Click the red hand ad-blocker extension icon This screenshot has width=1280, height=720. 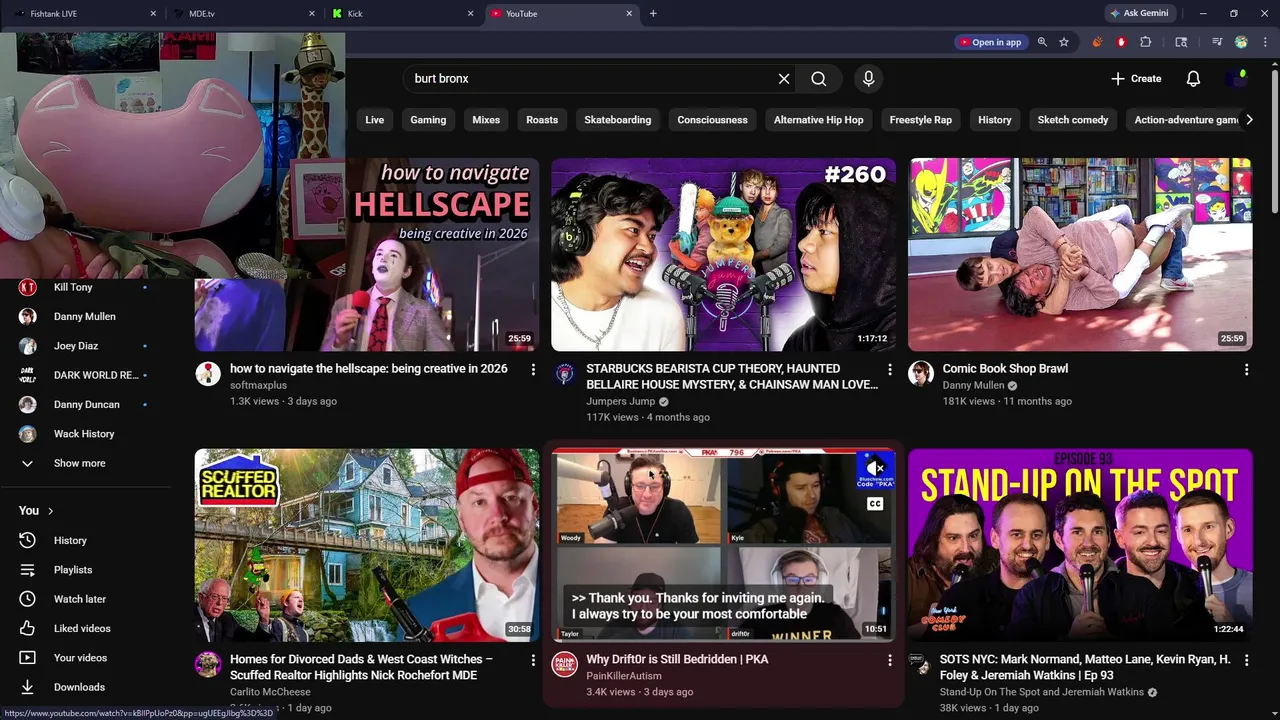click(x=1121, y=42)
